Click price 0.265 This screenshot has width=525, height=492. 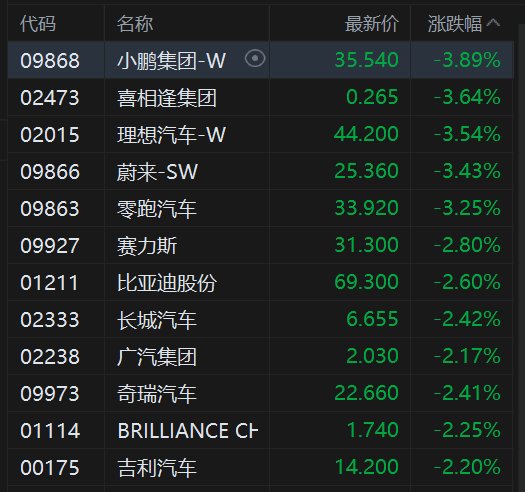pos(372,97)
